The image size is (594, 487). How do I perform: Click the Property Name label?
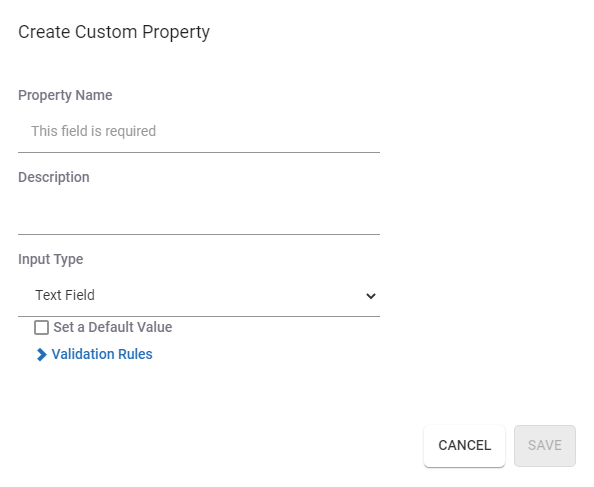tap(65, 95)
